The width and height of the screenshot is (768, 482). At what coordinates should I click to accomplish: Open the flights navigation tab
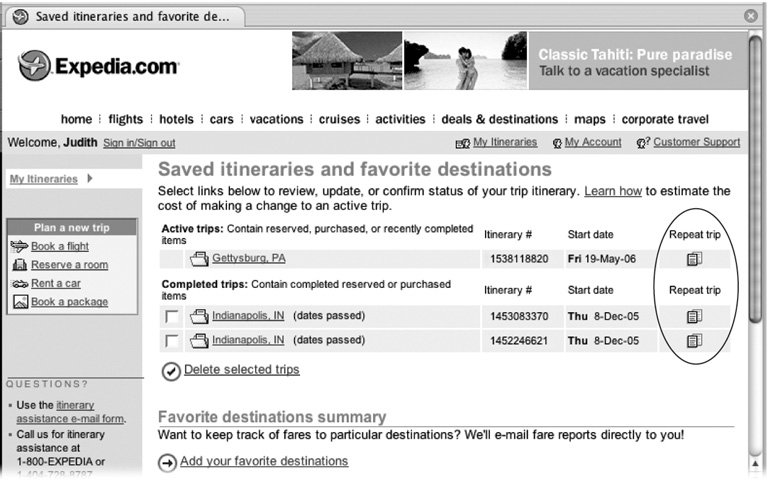[125, 119]
